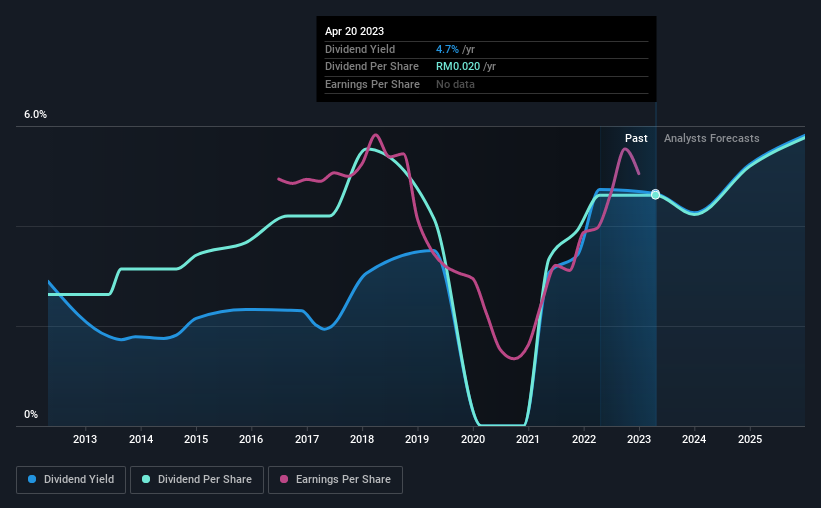The height and width of the screenshot is (508, 821).
Task: Click the data point marker at Apr 2023
Action: click(656, 194)
